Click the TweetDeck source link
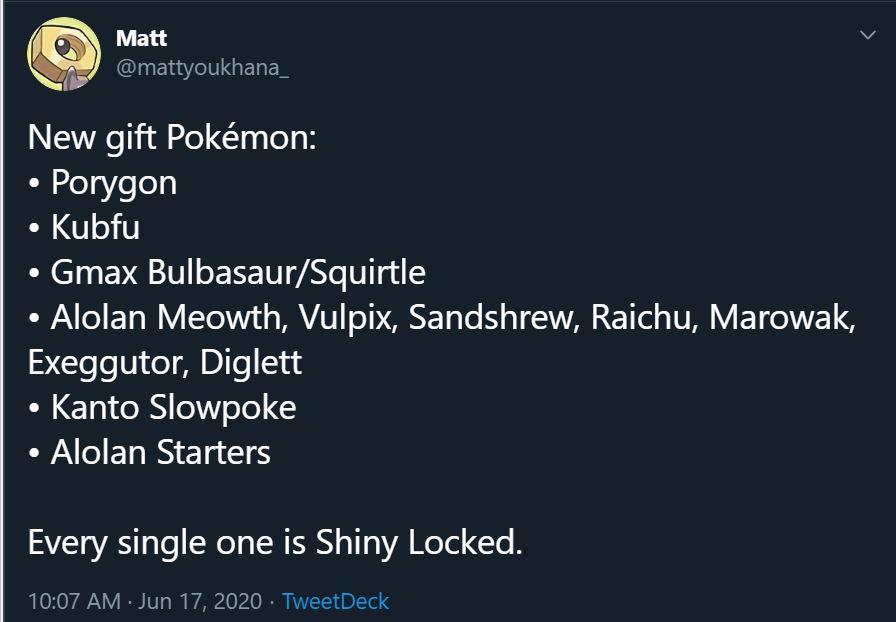This screenshot has height=622, width=896. click(335, 601)
